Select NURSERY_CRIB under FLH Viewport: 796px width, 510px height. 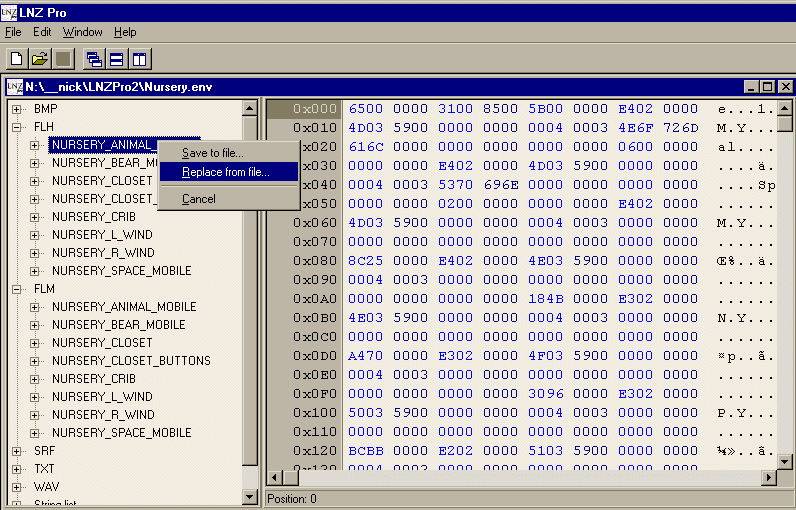(92, 217)
